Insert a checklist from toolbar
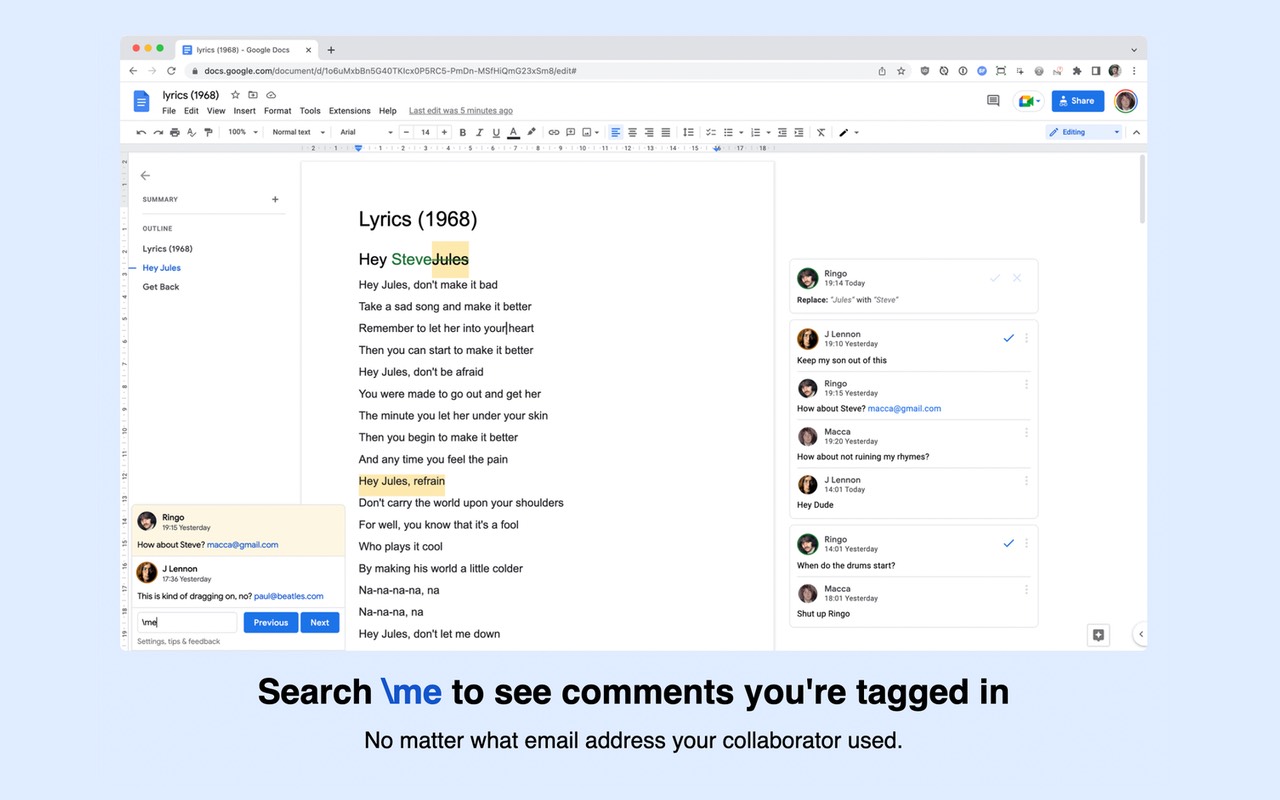Image resolution: width=1280 pixels, height=800 pixels. 711,132
